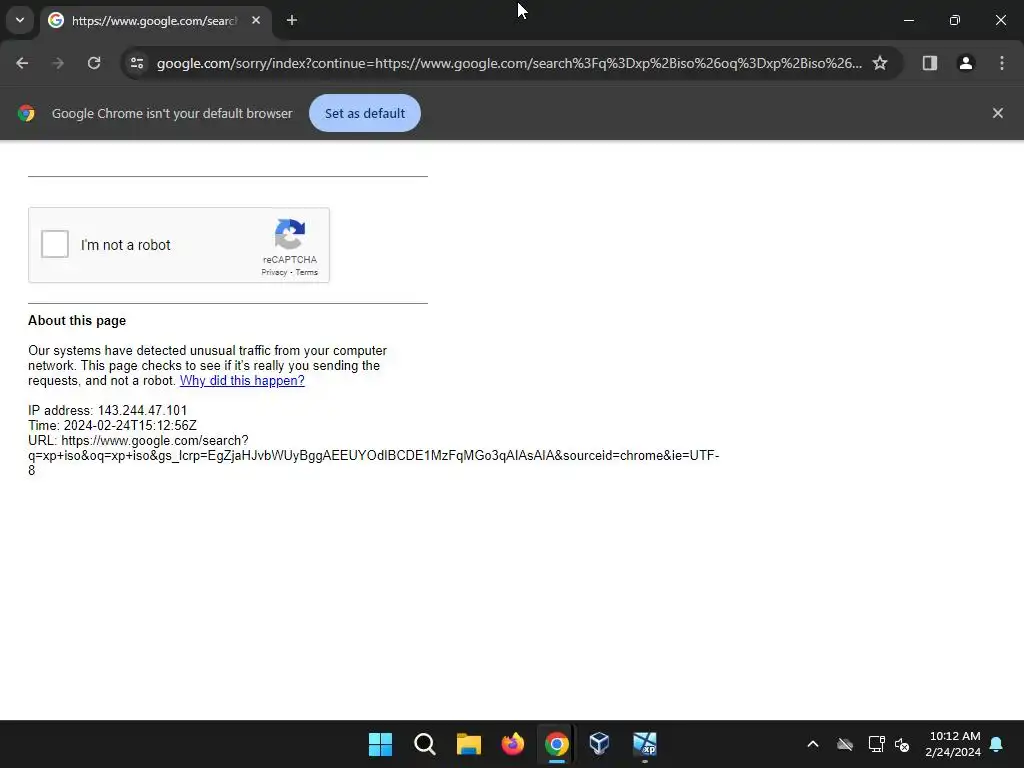The image size is (1024, 768).
Task: Restore down the Chrome window
Action: click(x=955, y=20)
